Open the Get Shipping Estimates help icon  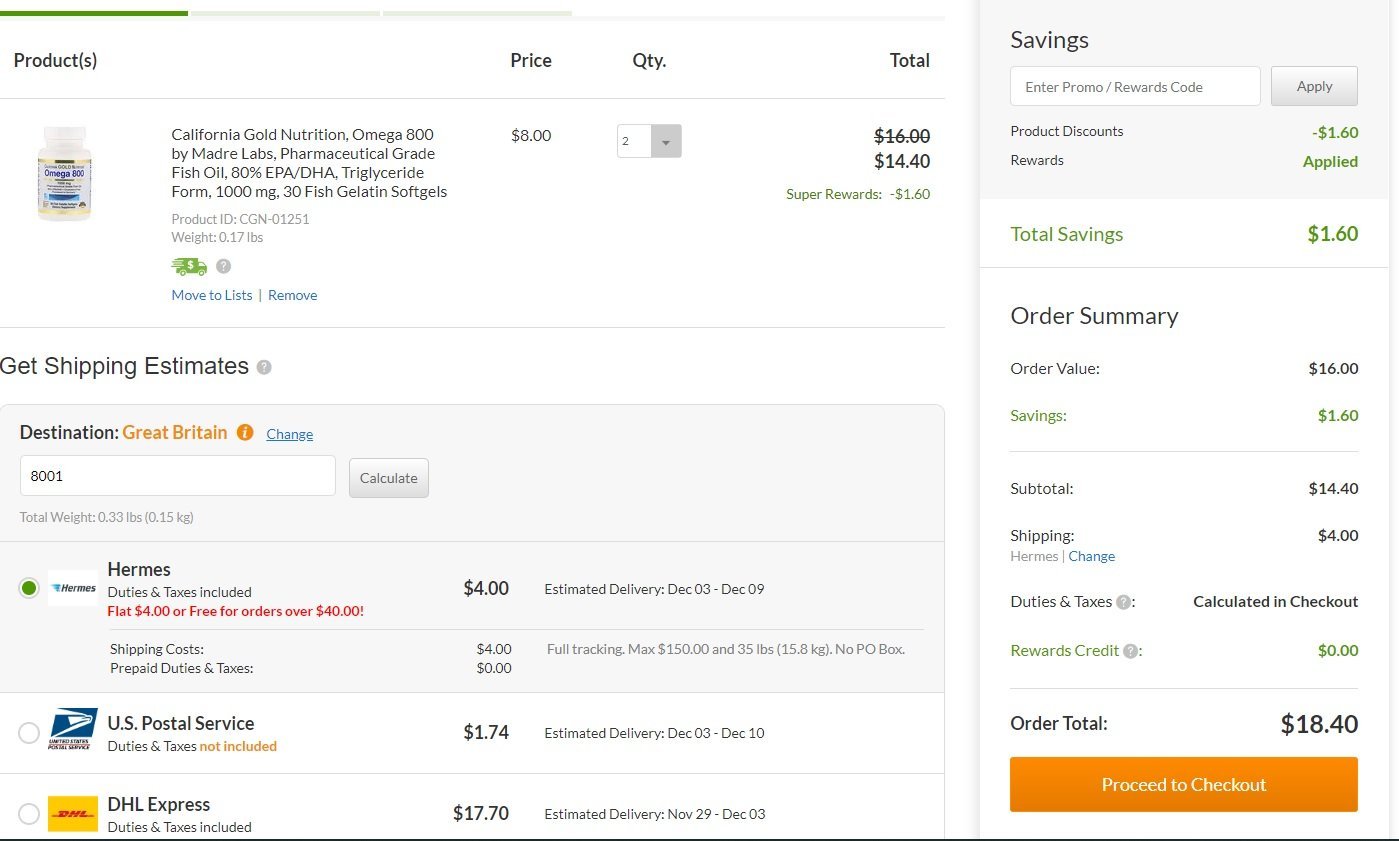[x=264, y=367]
